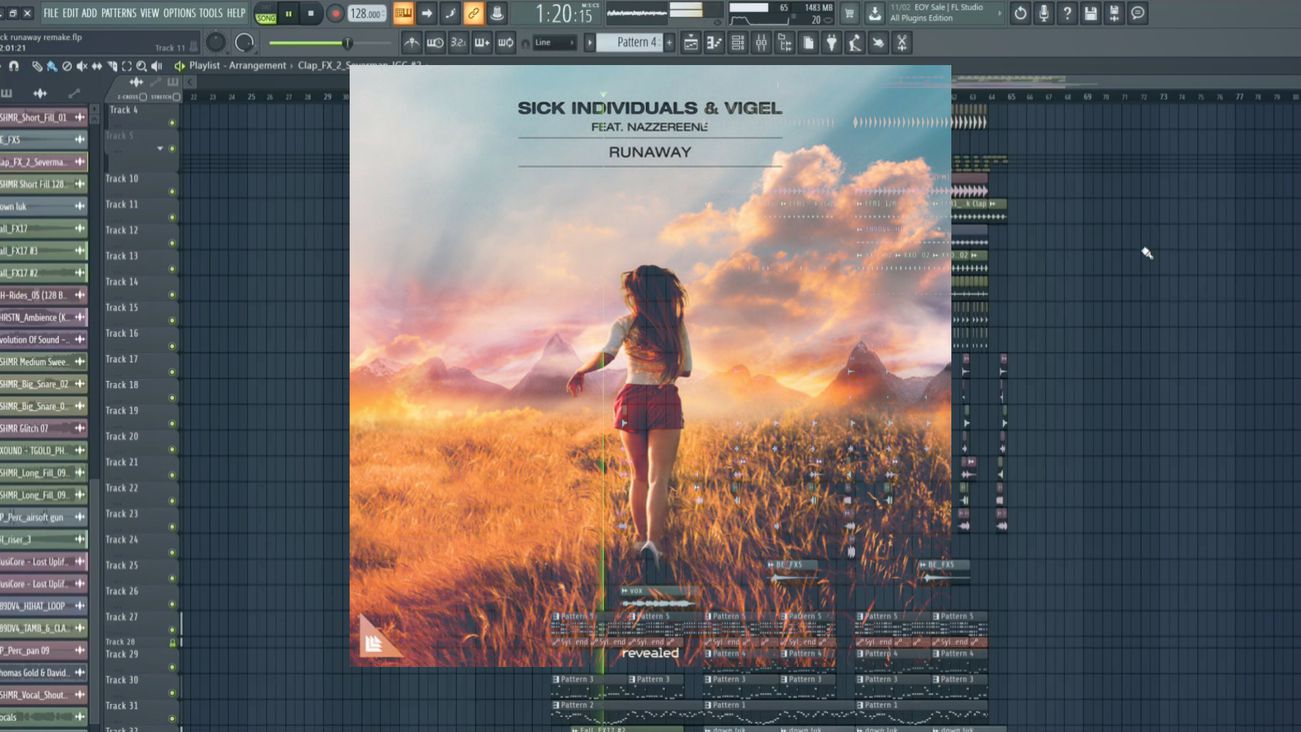Open the Channel rack view icon
Viewport: 1301px width, 732px height.
tap(738, 43)
